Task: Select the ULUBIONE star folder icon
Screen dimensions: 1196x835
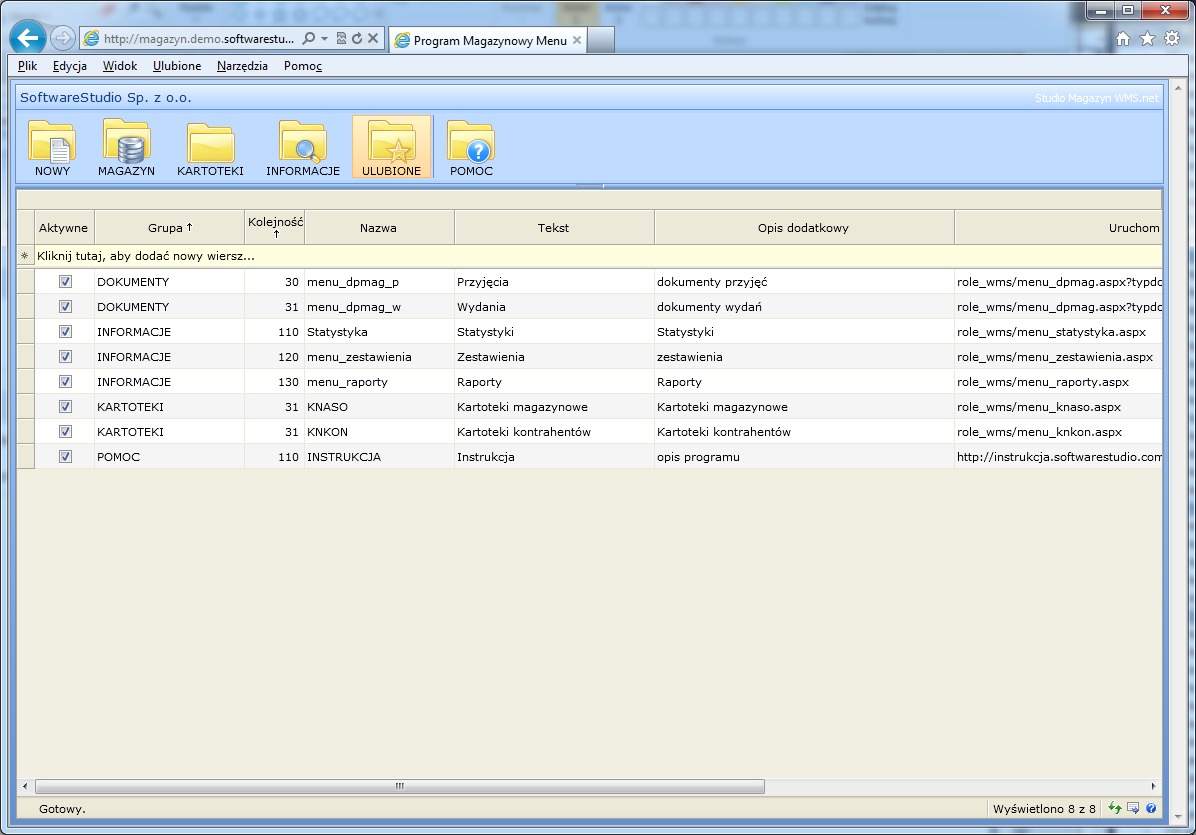Action: pyautogui.click(x=391, y=146)
